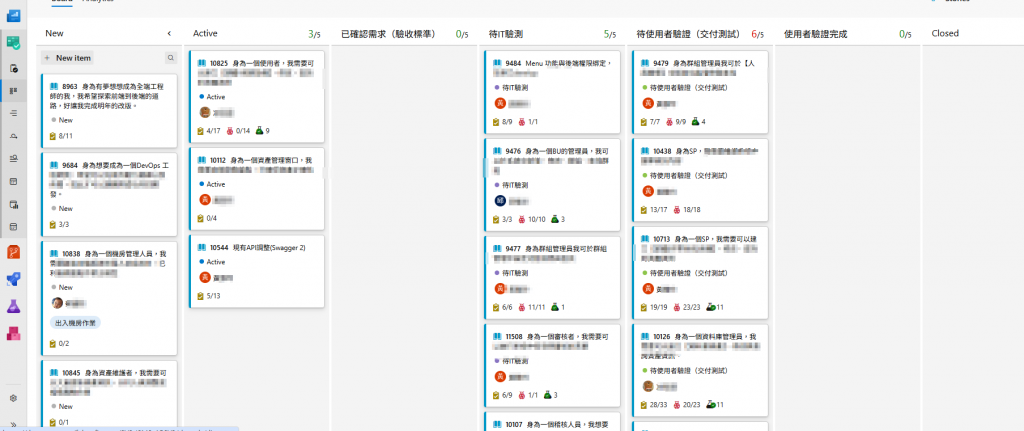
Task: Open the Artifacts hub icon
Action: click(x=14, y=333)
